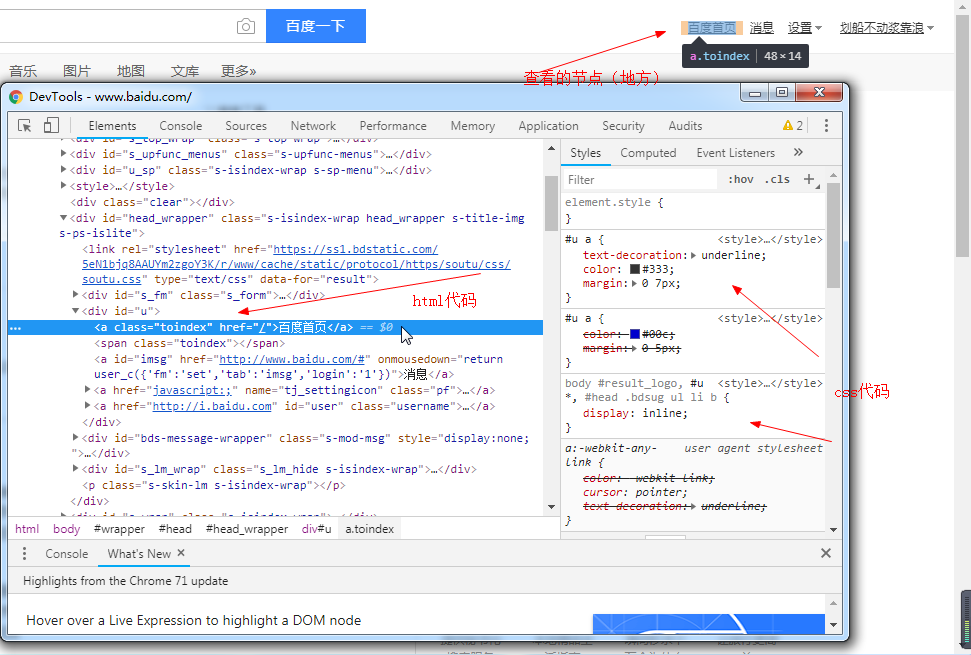
Task: Click the 百度首页 link on page
Action: [712, 28]
